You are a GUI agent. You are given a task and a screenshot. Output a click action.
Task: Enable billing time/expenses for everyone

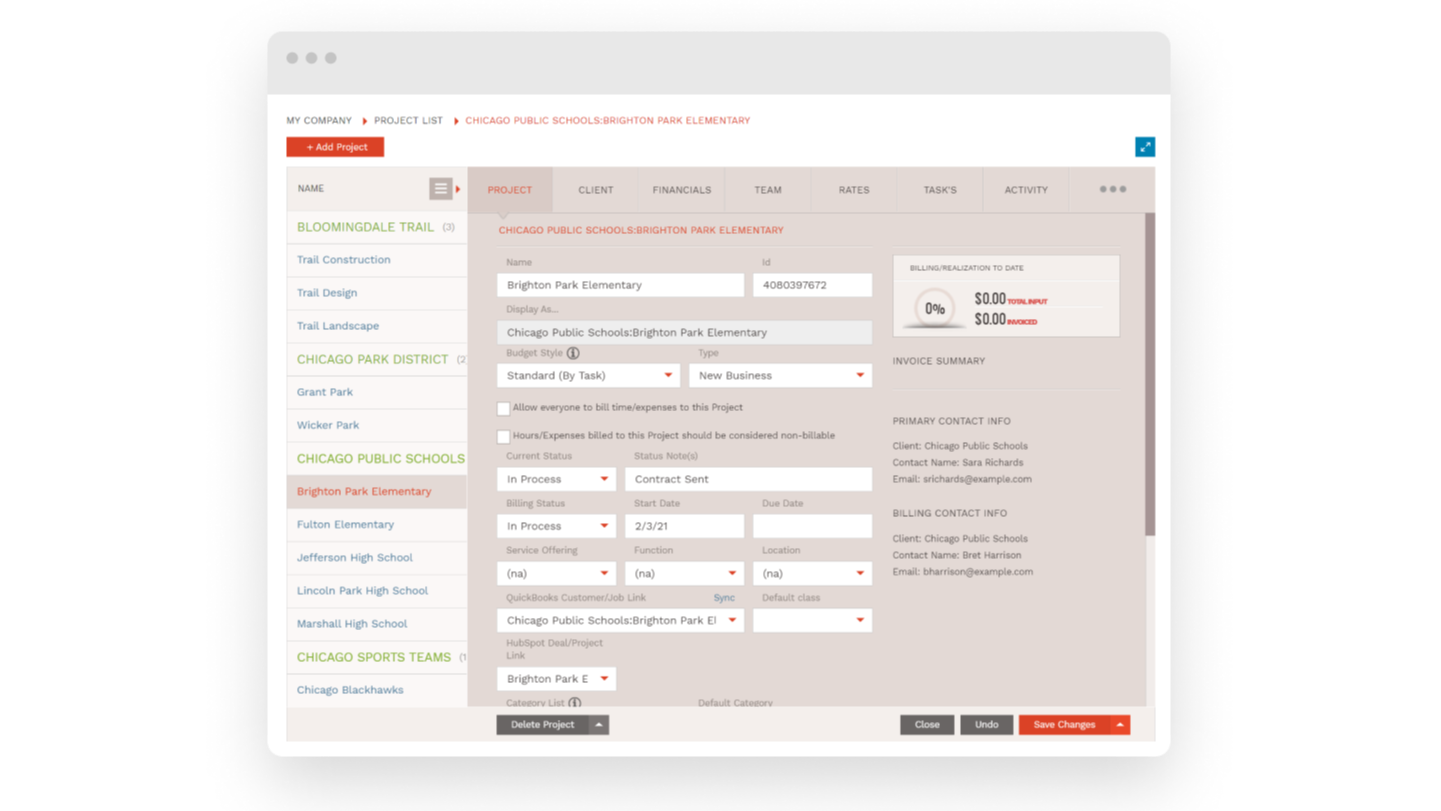pyautogui.click(x=504, y=408)
